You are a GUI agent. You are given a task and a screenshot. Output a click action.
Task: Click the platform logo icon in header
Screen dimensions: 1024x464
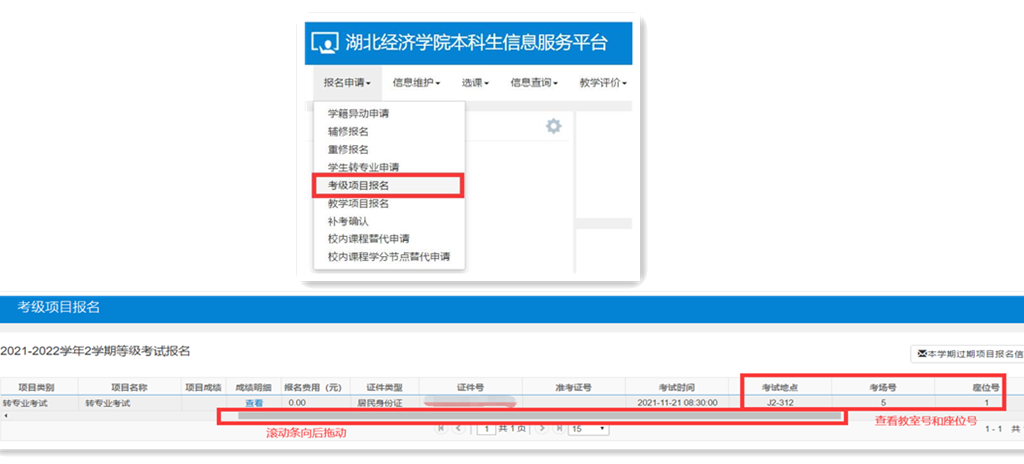327,44
